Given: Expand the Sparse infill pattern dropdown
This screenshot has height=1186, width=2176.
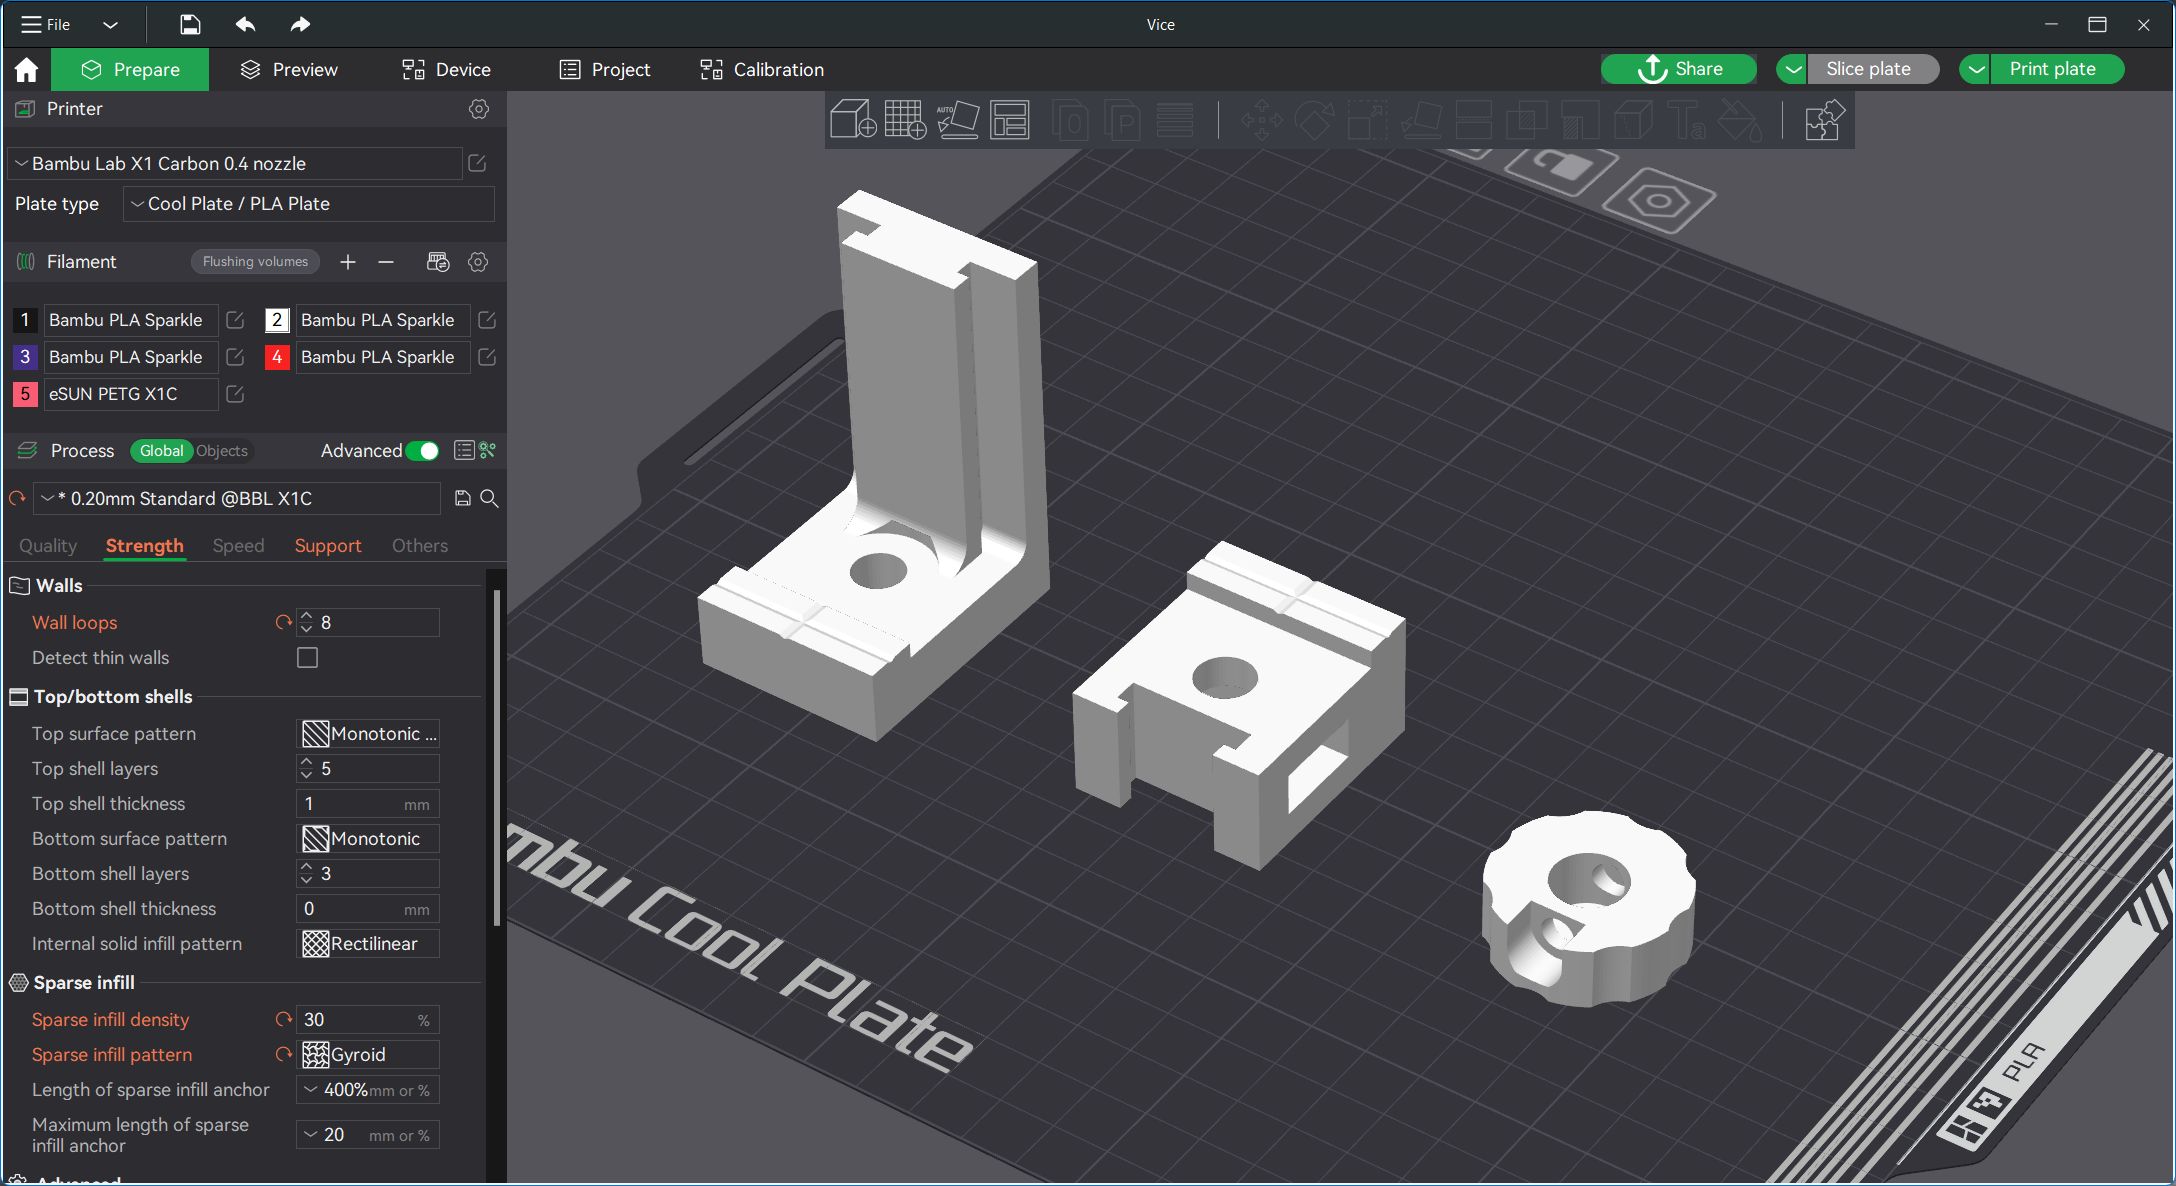Looking at the screenshot, I should [369, 1055].
